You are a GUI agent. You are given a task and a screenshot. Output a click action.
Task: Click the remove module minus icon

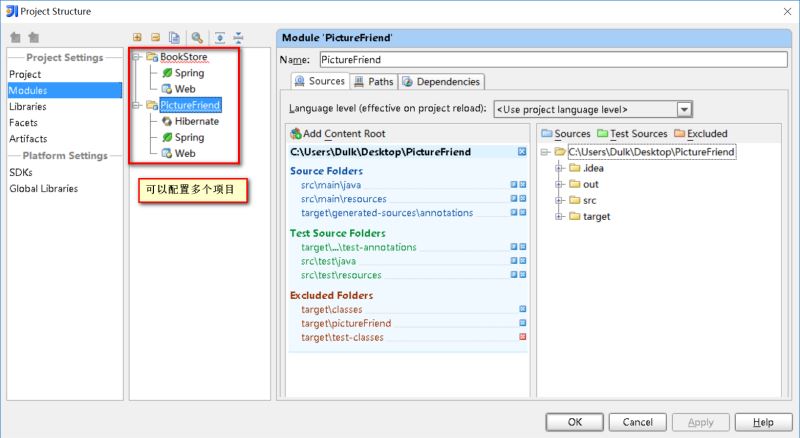click(x=156, y=37)
